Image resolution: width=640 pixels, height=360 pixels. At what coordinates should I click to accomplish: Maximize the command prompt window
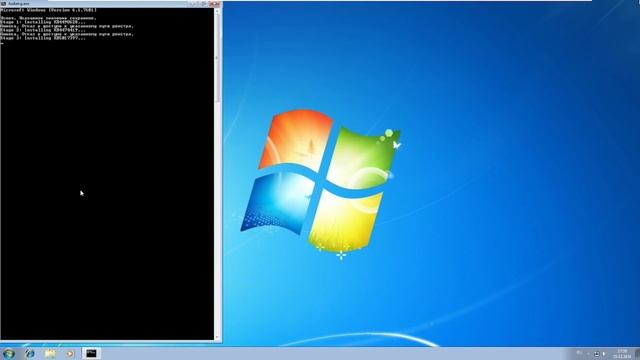204,4
